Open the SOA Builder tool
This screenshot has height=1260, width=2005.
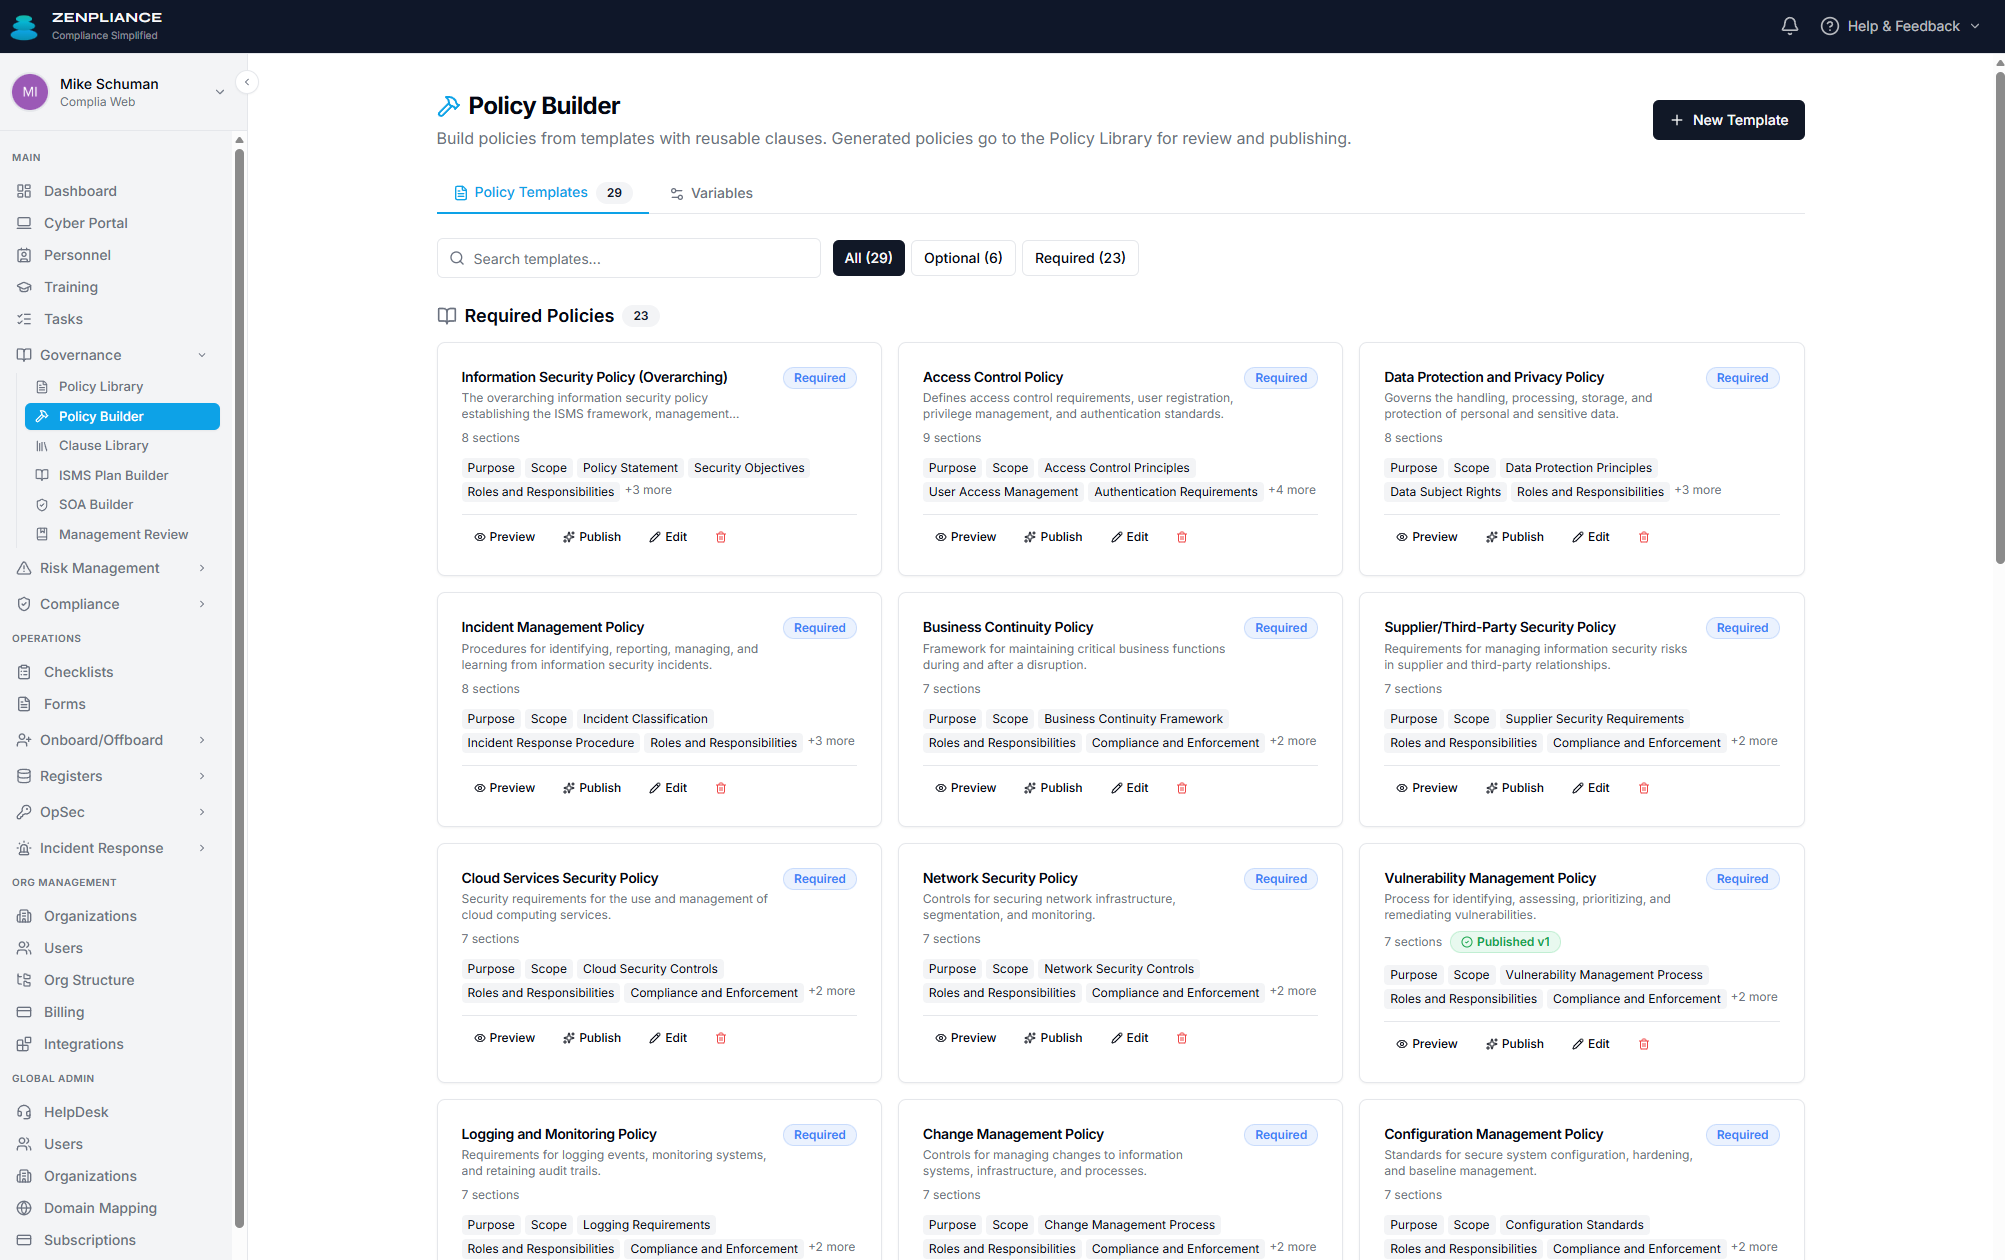(96, 504)
